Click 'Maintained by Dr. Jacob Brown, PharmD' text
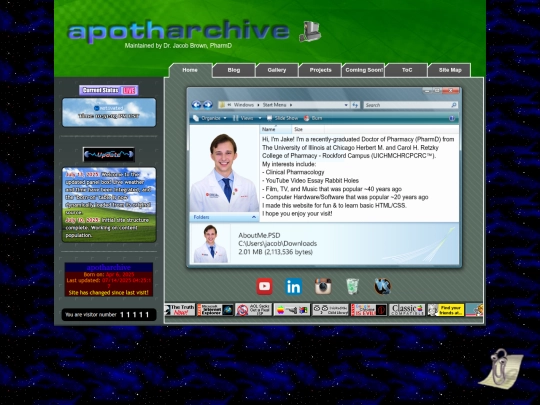Screen dimensions: 540x405 click(178, 45)
